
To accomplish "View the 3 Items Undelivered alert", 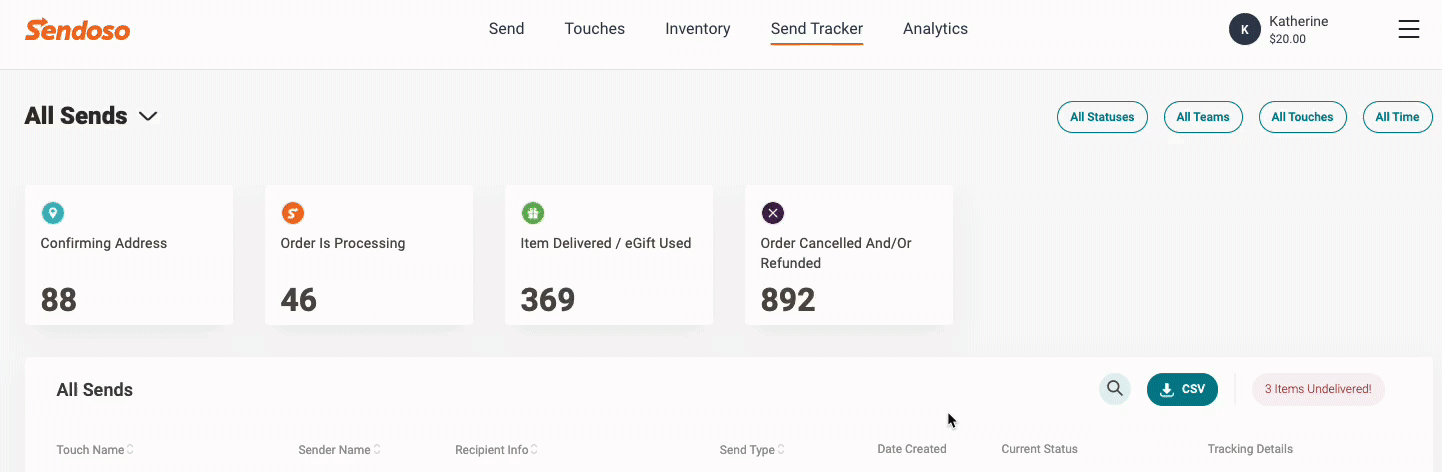I will [1318, 389].
